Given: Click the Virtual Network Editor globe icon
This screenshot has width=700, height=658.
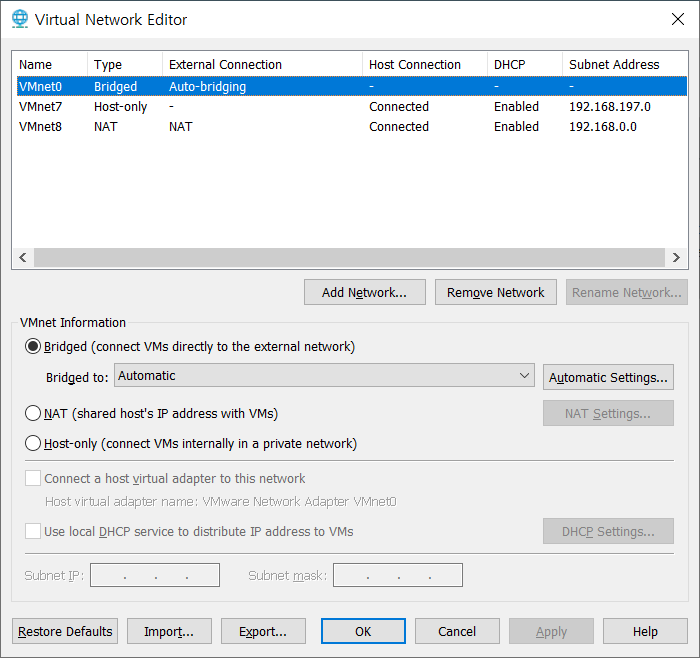Looking at the screenshot, I should tap(20, 19).
